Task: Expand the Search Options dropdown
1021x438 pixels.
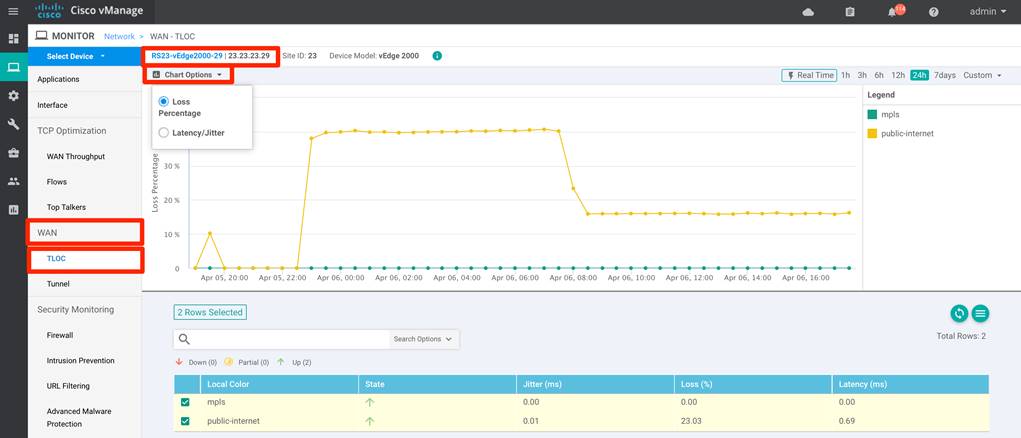Action: pyautogui.click(x=423, y=339)
